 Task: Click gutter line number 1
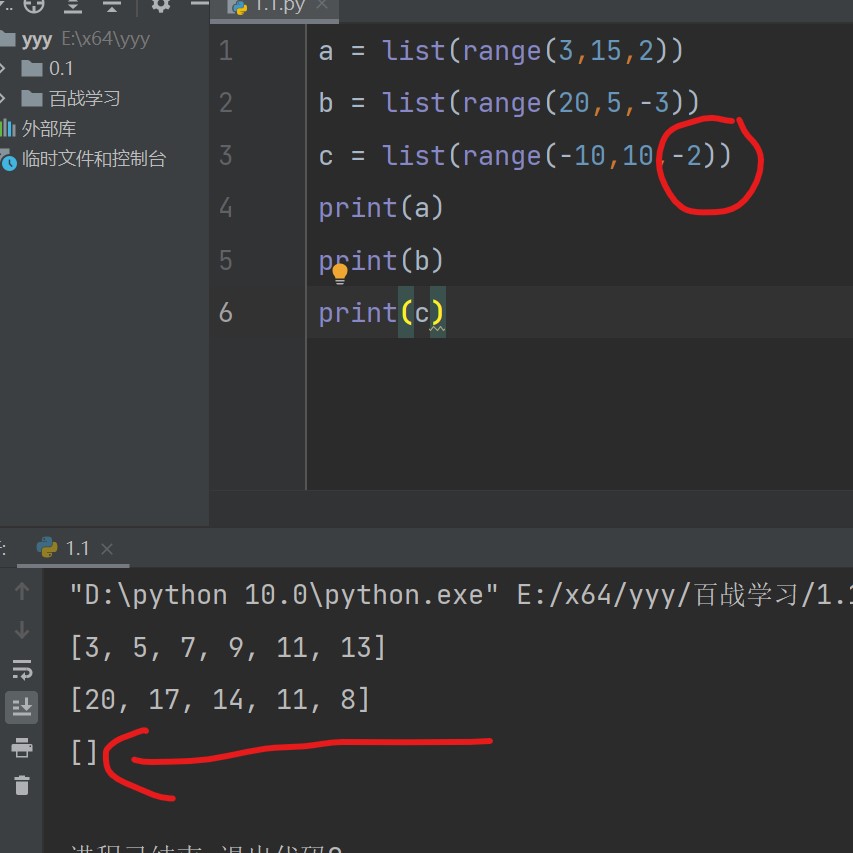[x=226, y=51]
